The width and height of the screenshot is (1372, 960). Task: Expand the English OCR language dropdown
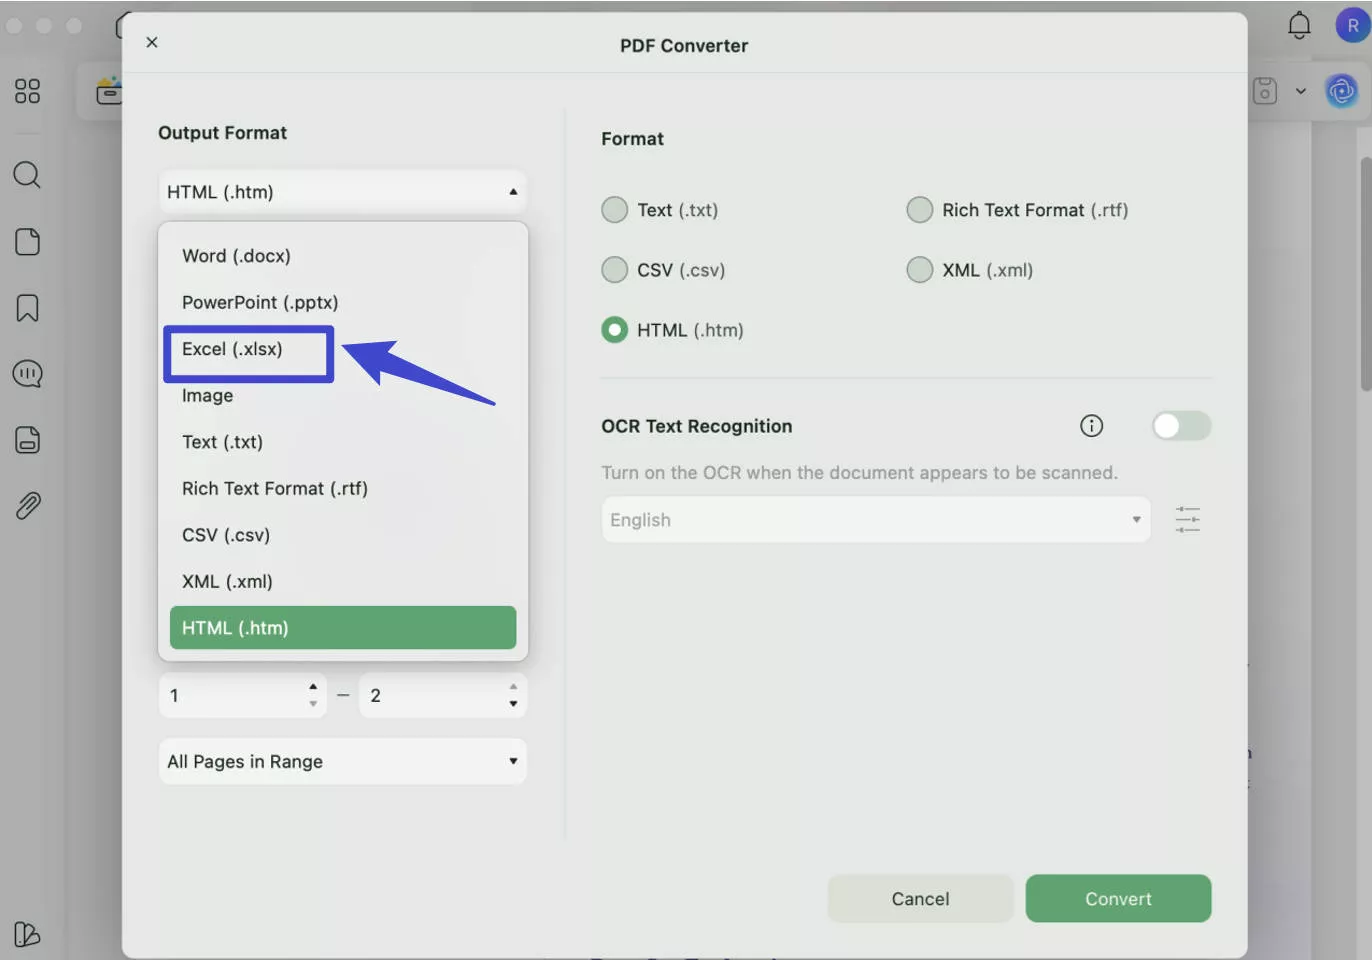pos(875,520)
